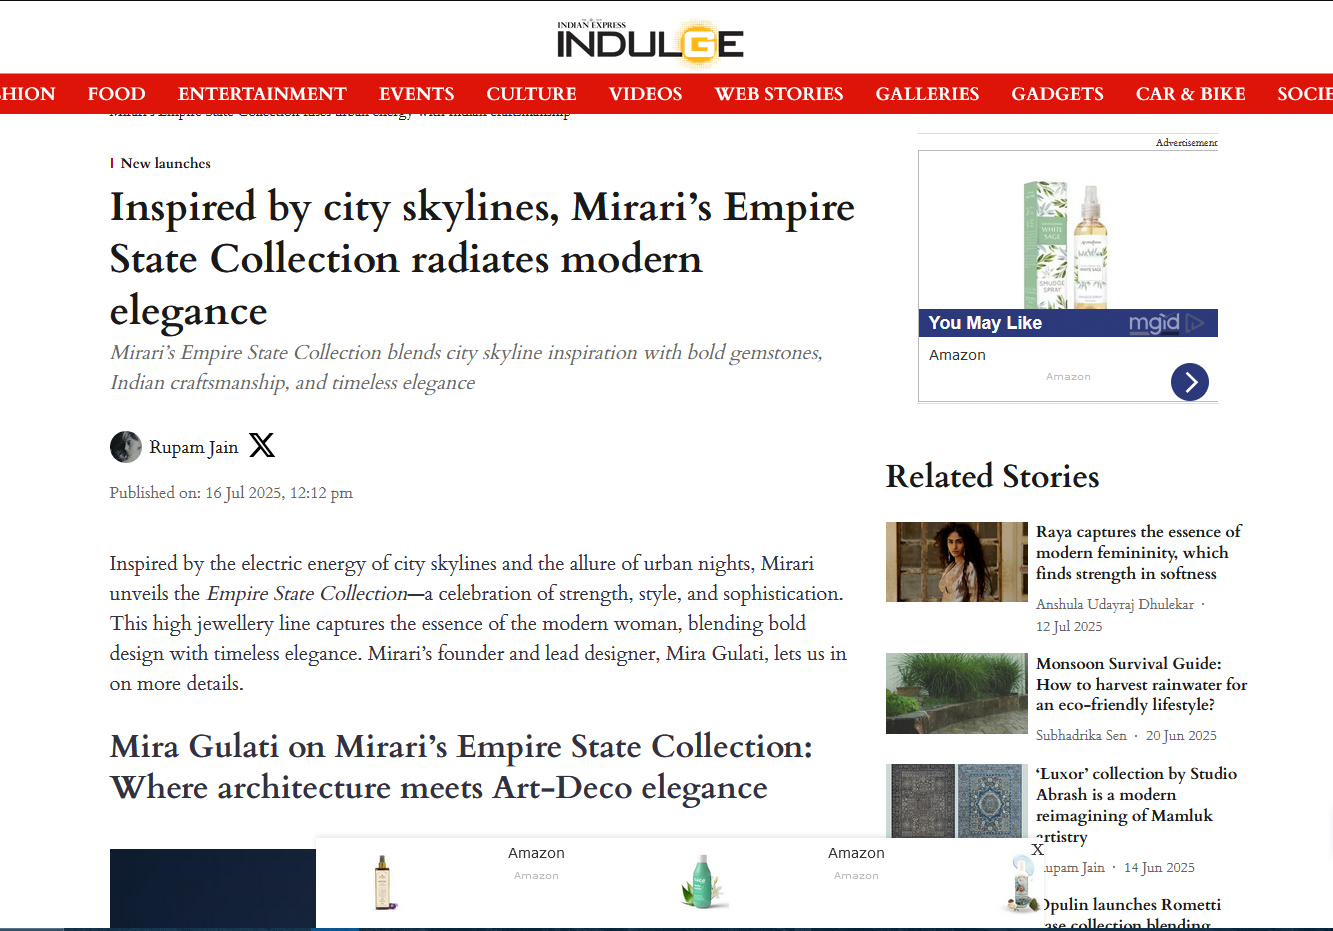Click the blue next arrow in the ad
This screenshot has height=931, width=1333.
click(1190, 382)
